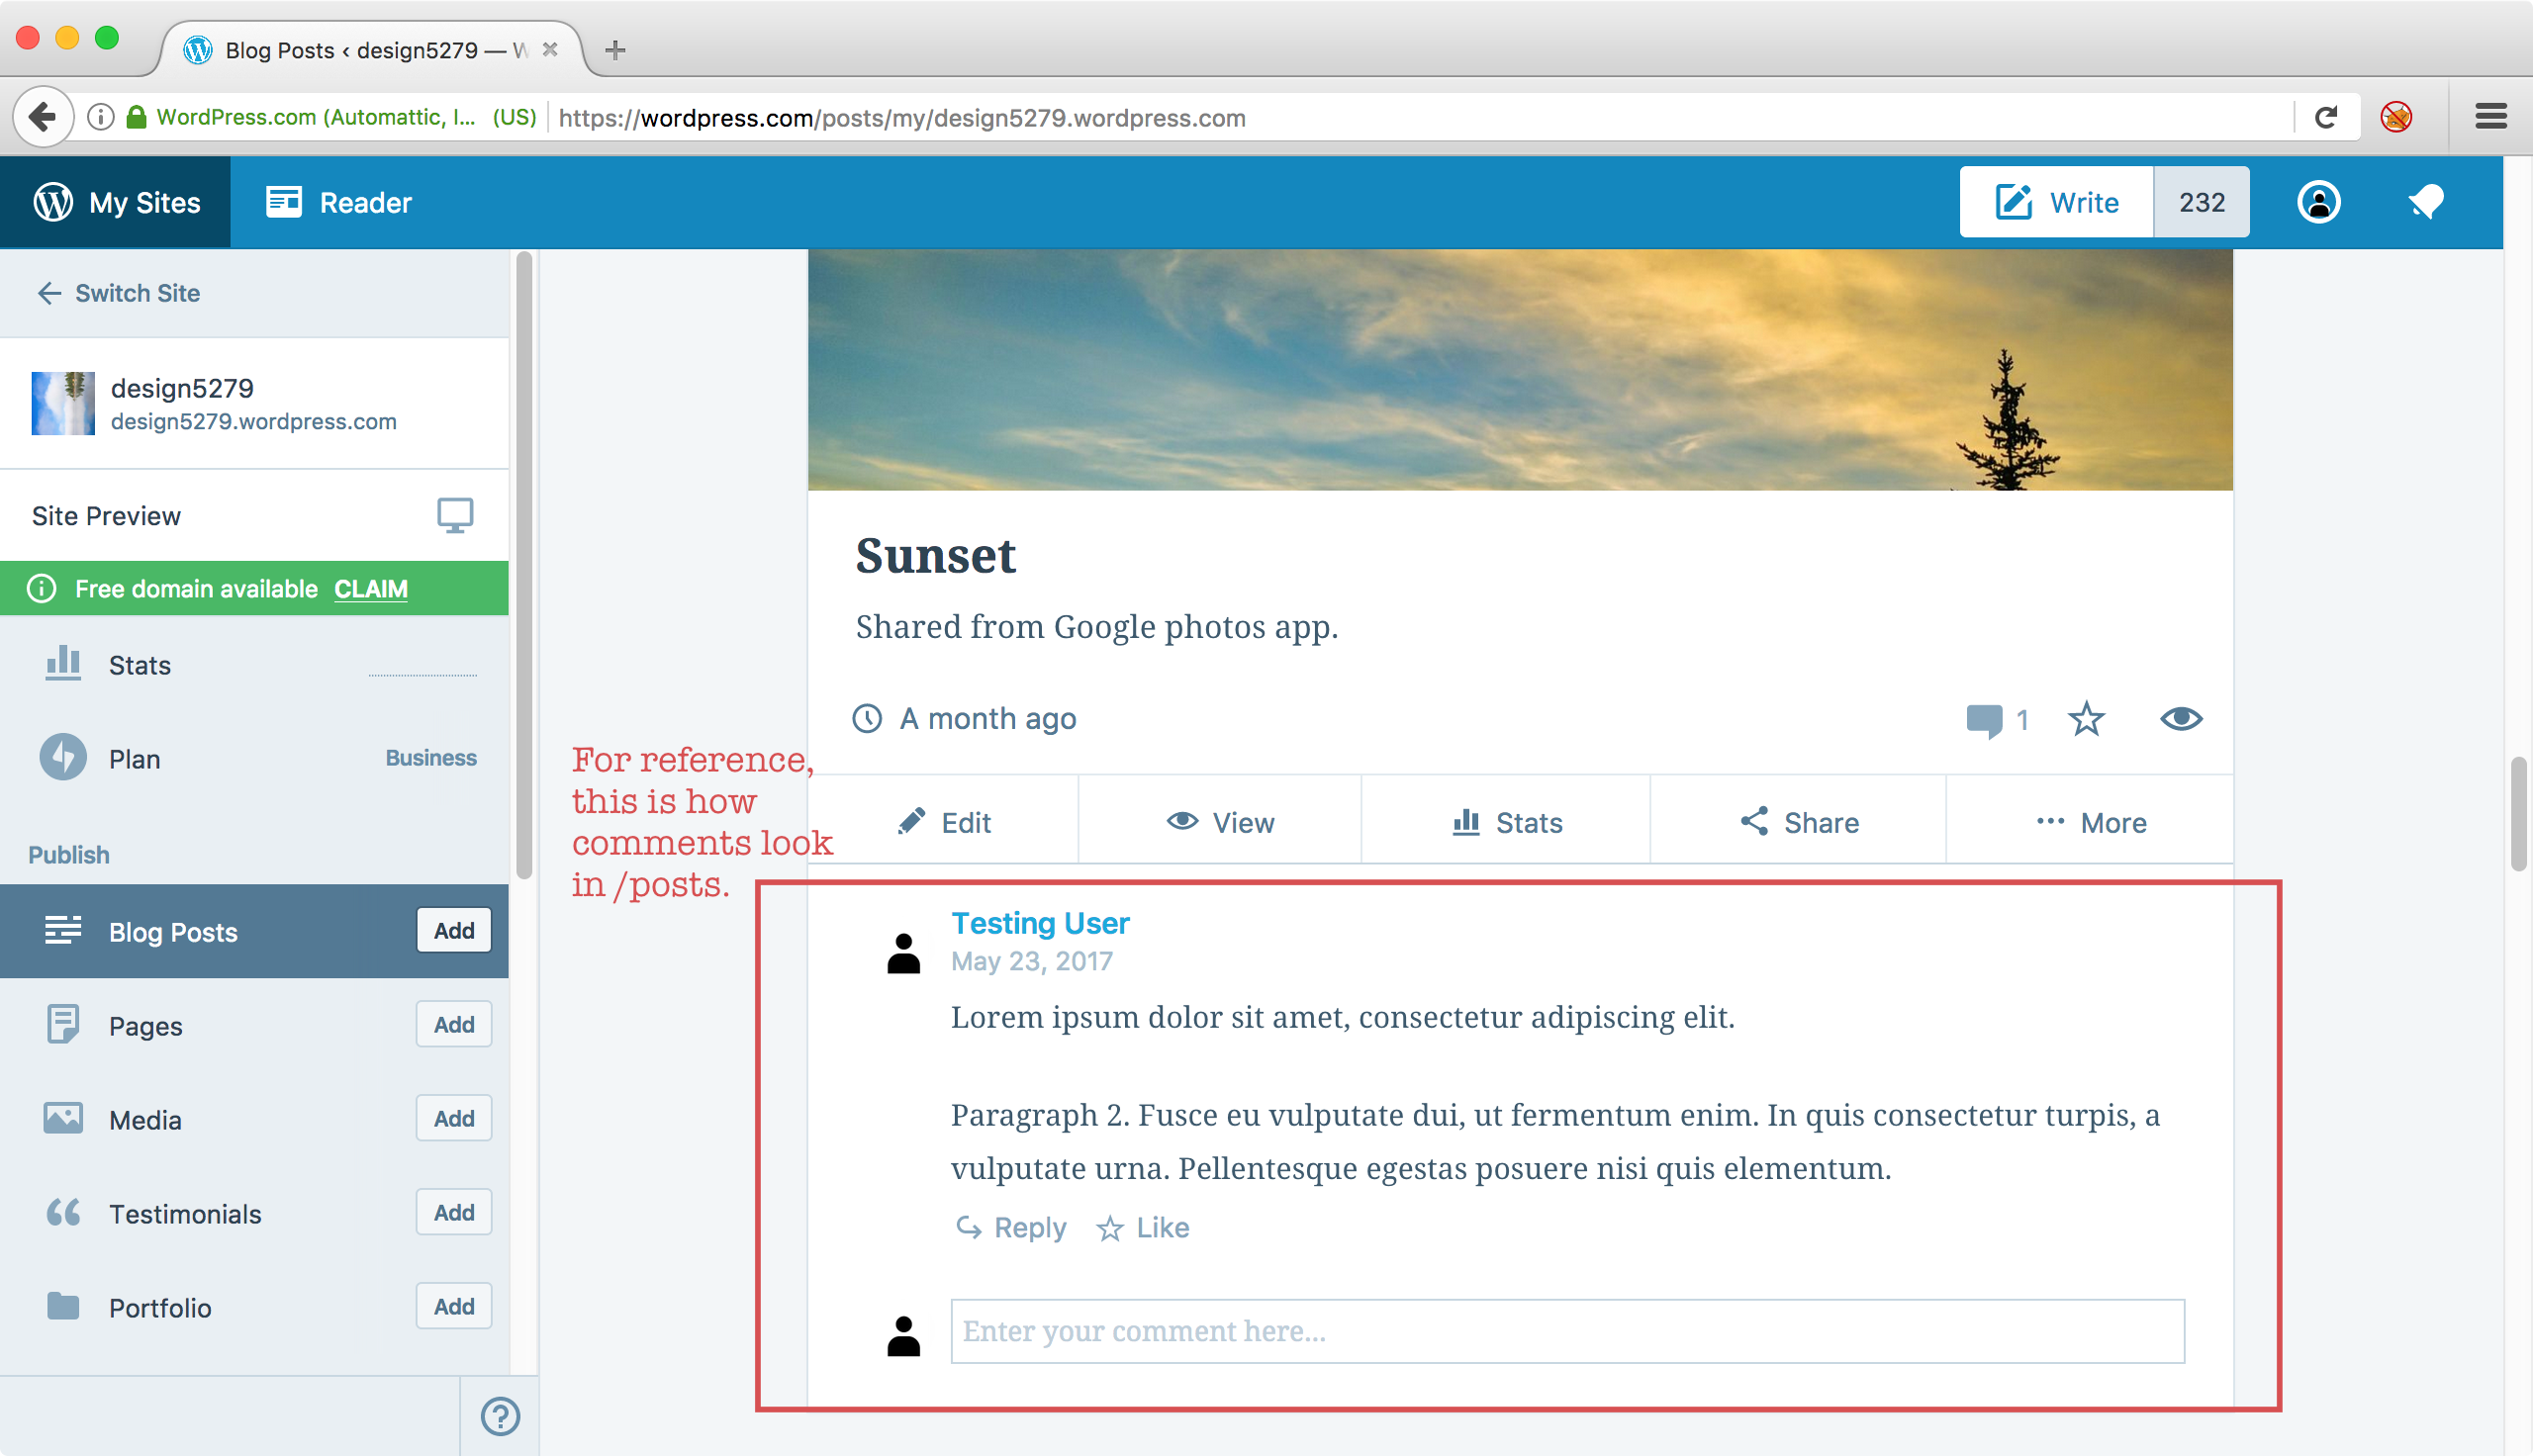
Task: Click the Site Preview monitor icon
Action: click(x=455, y=515)
